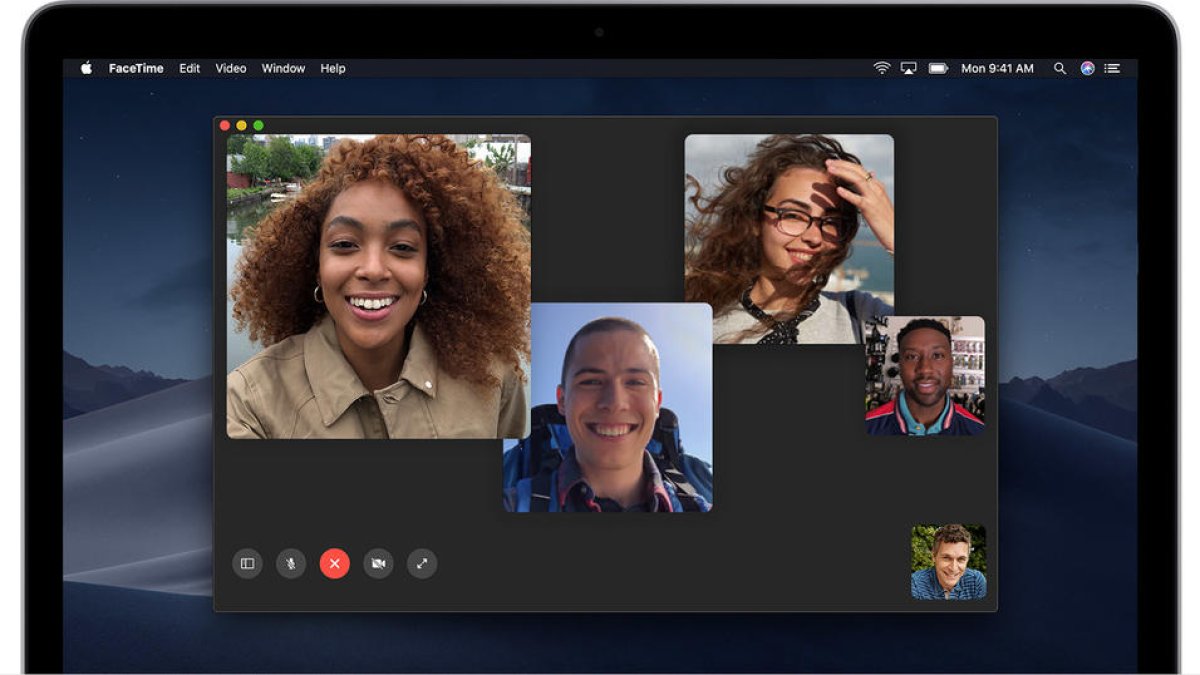Select the man with backpack video tile

pyautogui.click(x=608, y=407)
